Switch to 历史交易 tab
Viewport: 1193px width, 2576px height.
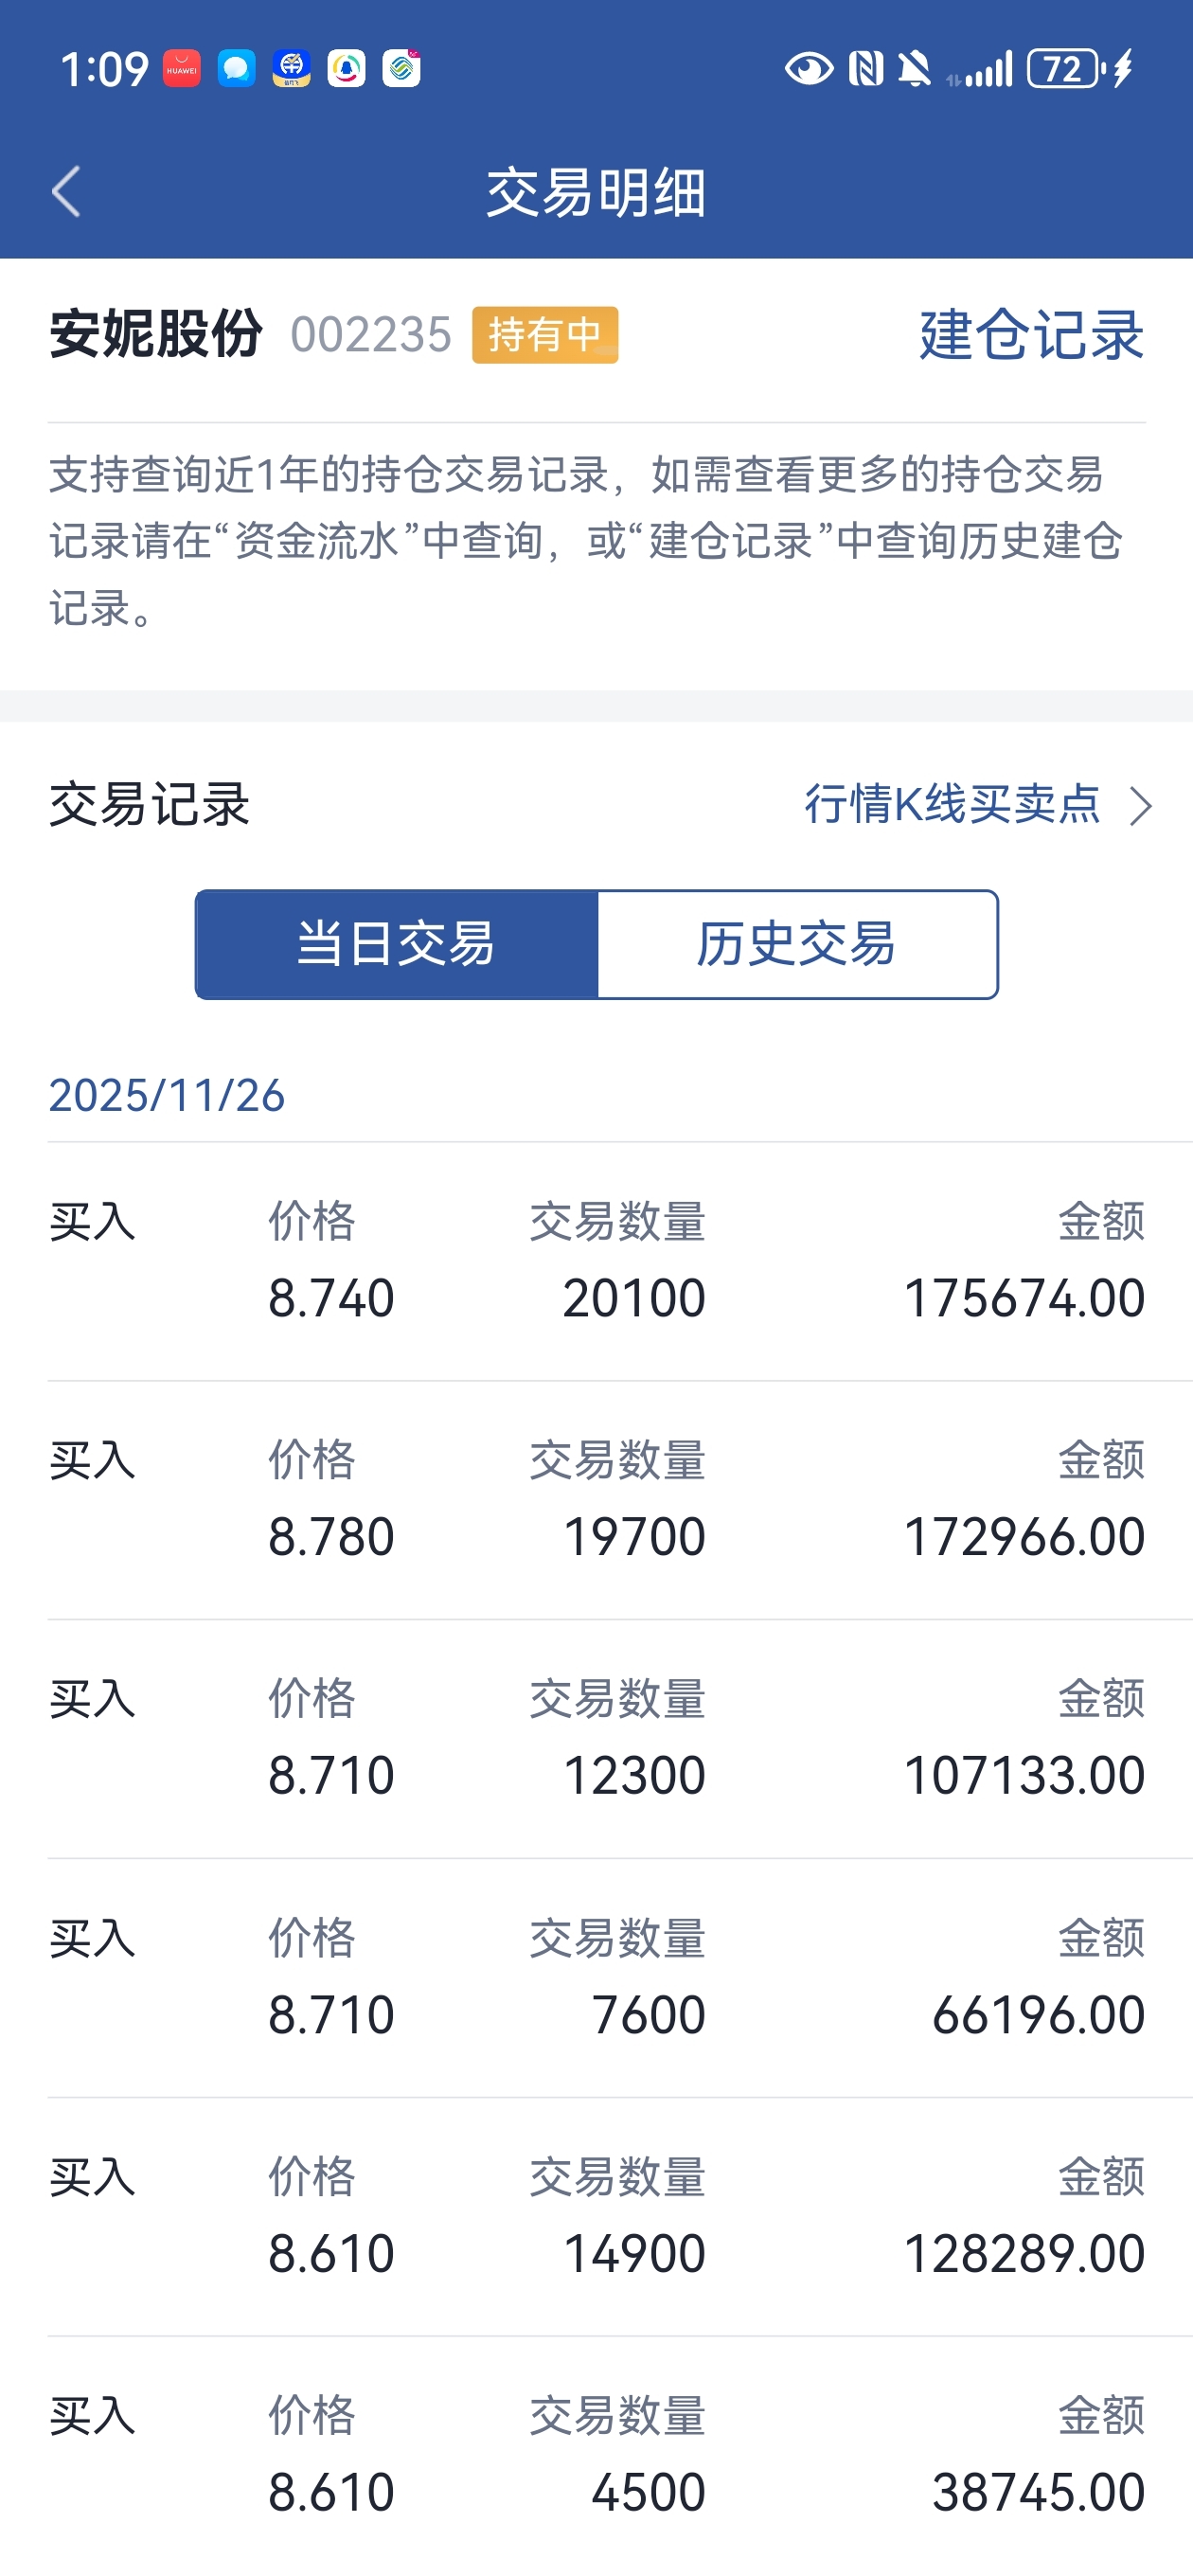click(797, 944)
